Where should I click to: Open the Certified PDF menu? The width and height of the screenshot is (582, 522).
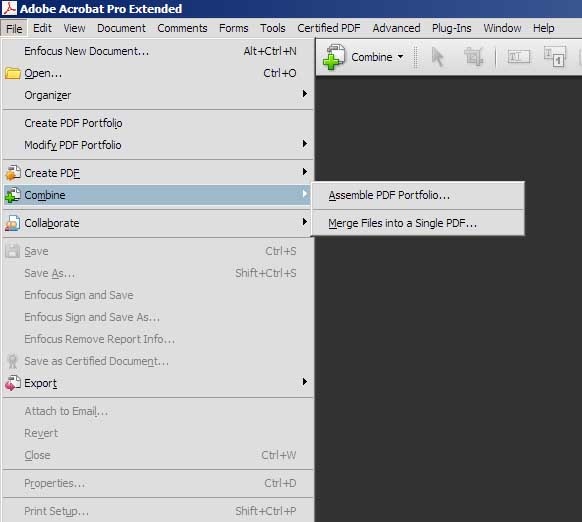(328, 28)
